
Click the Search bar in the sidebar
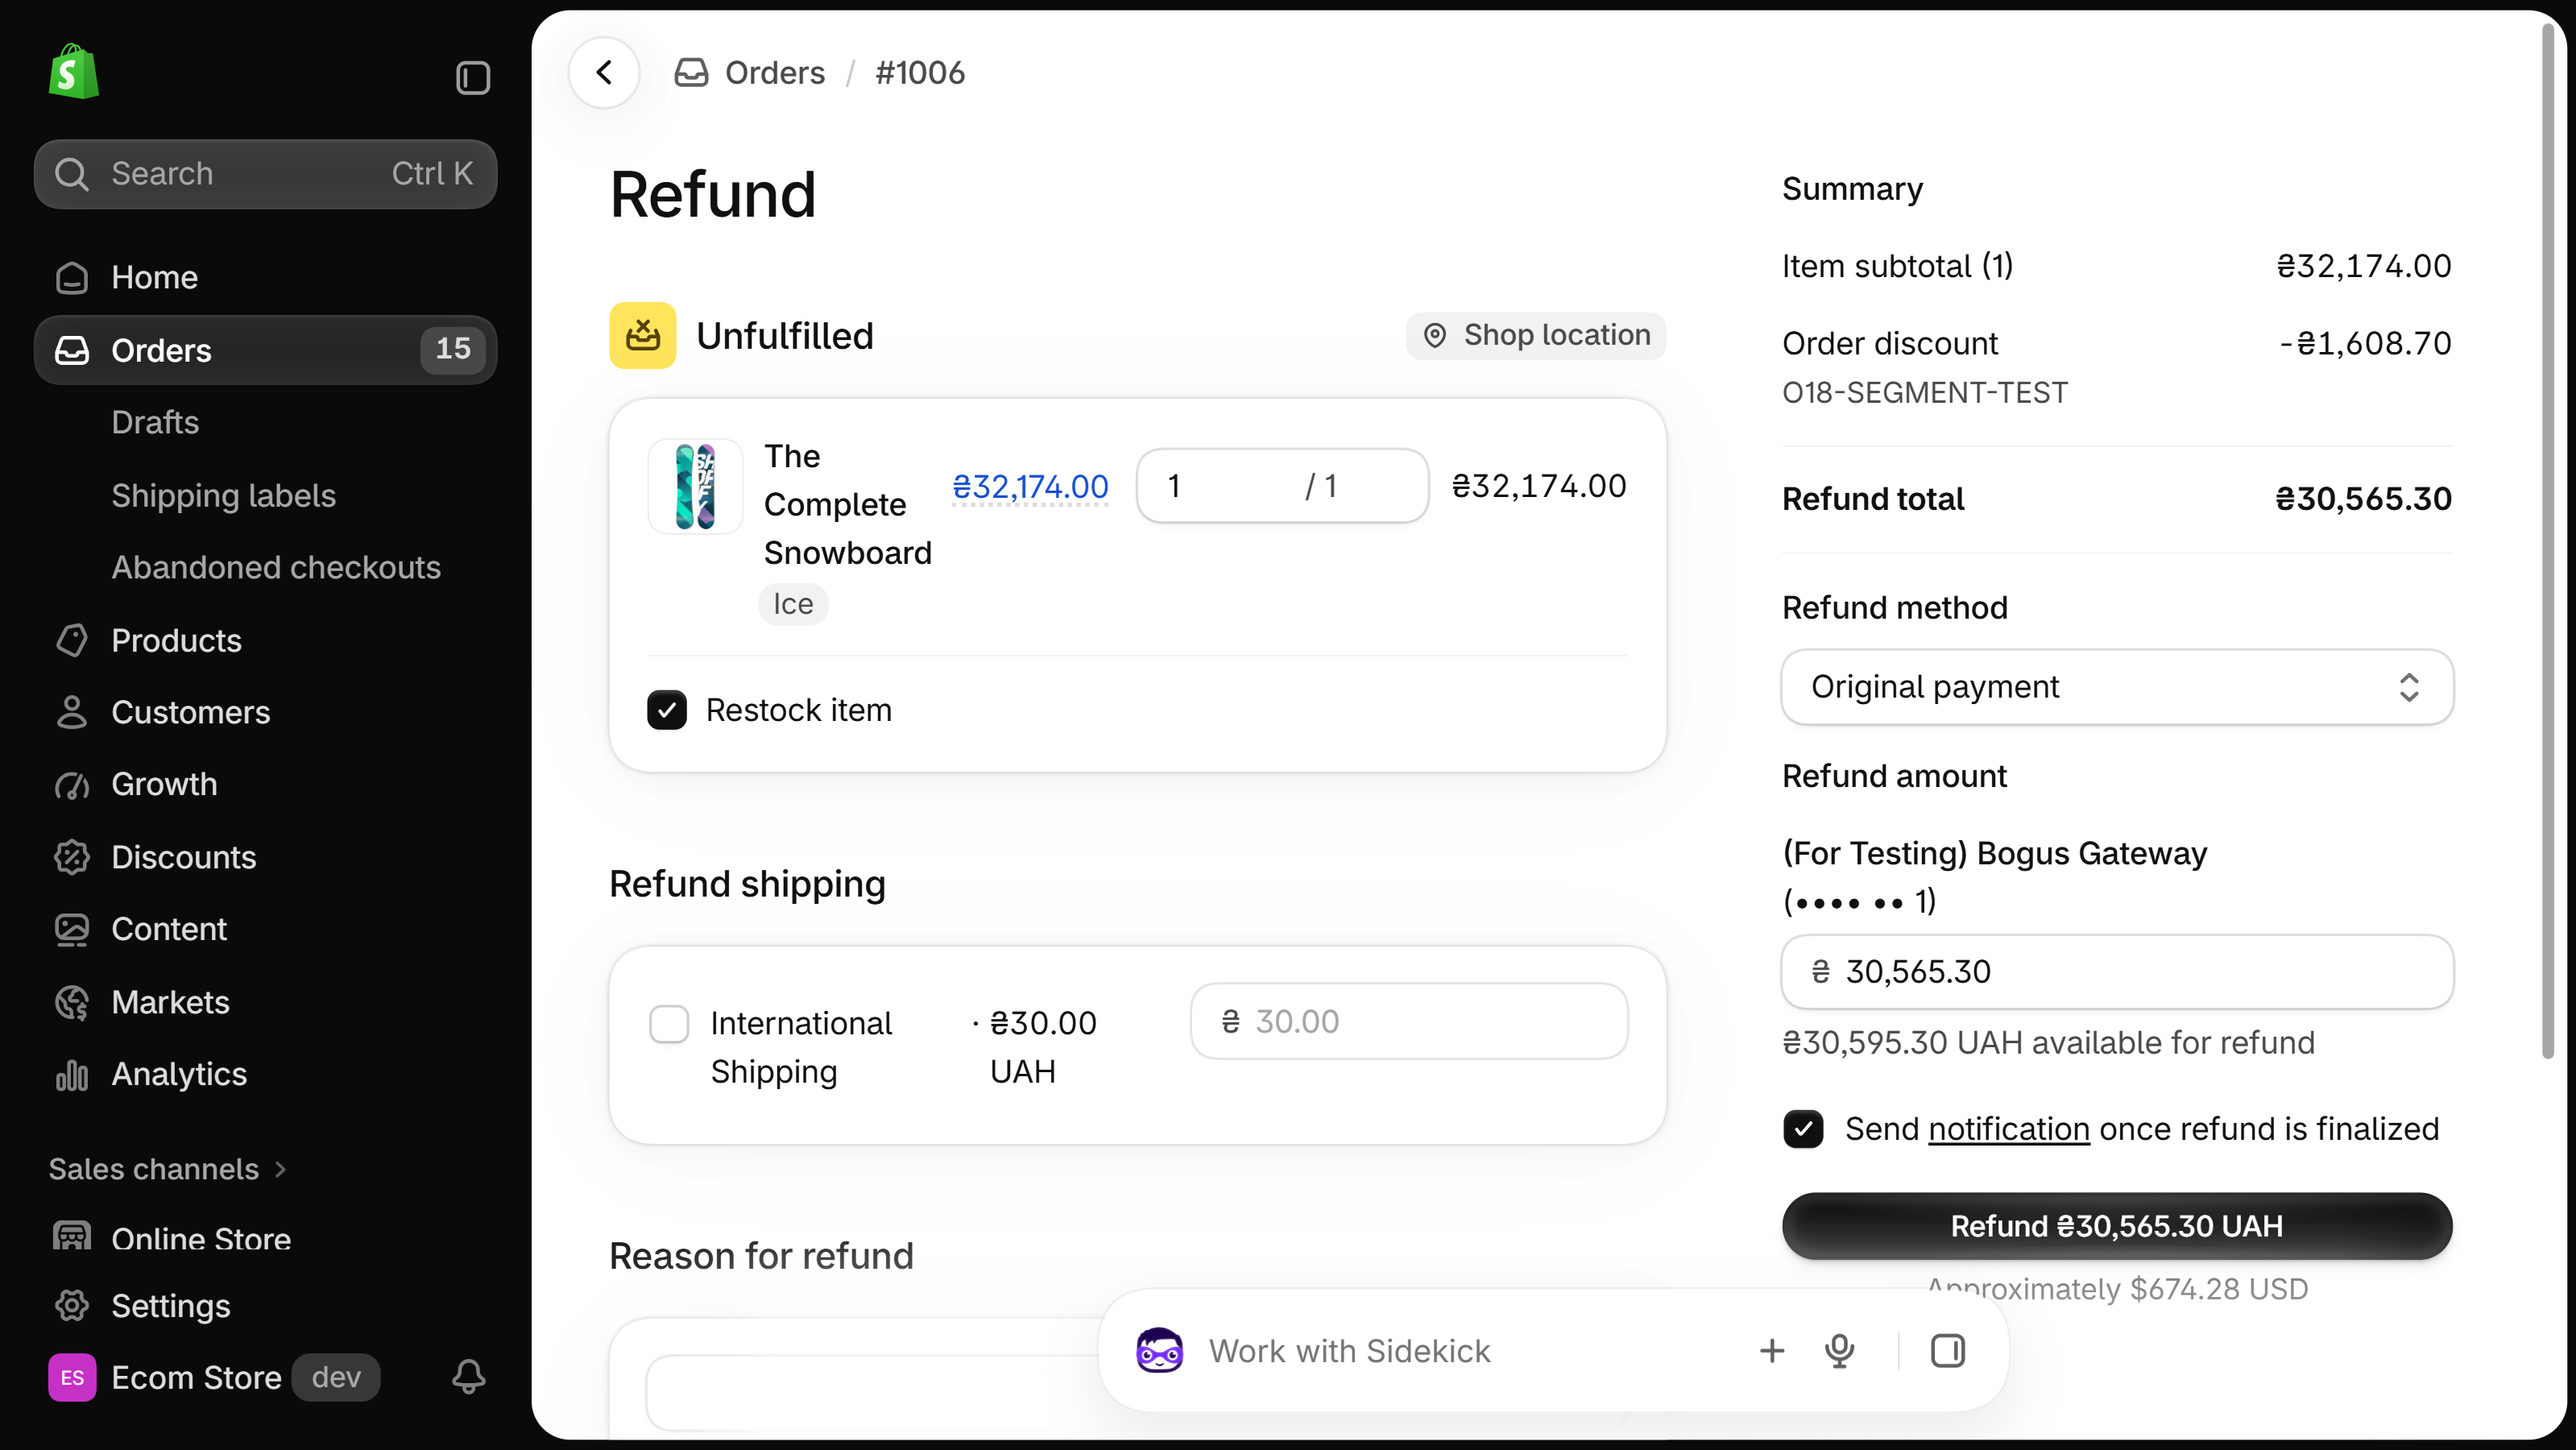pos(265,174)
